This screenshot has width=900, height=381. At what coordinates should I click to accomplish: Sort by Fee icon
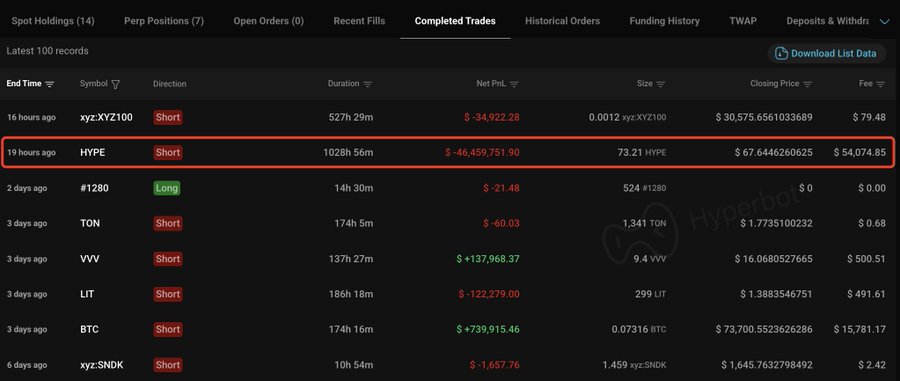tap(881, 84)
